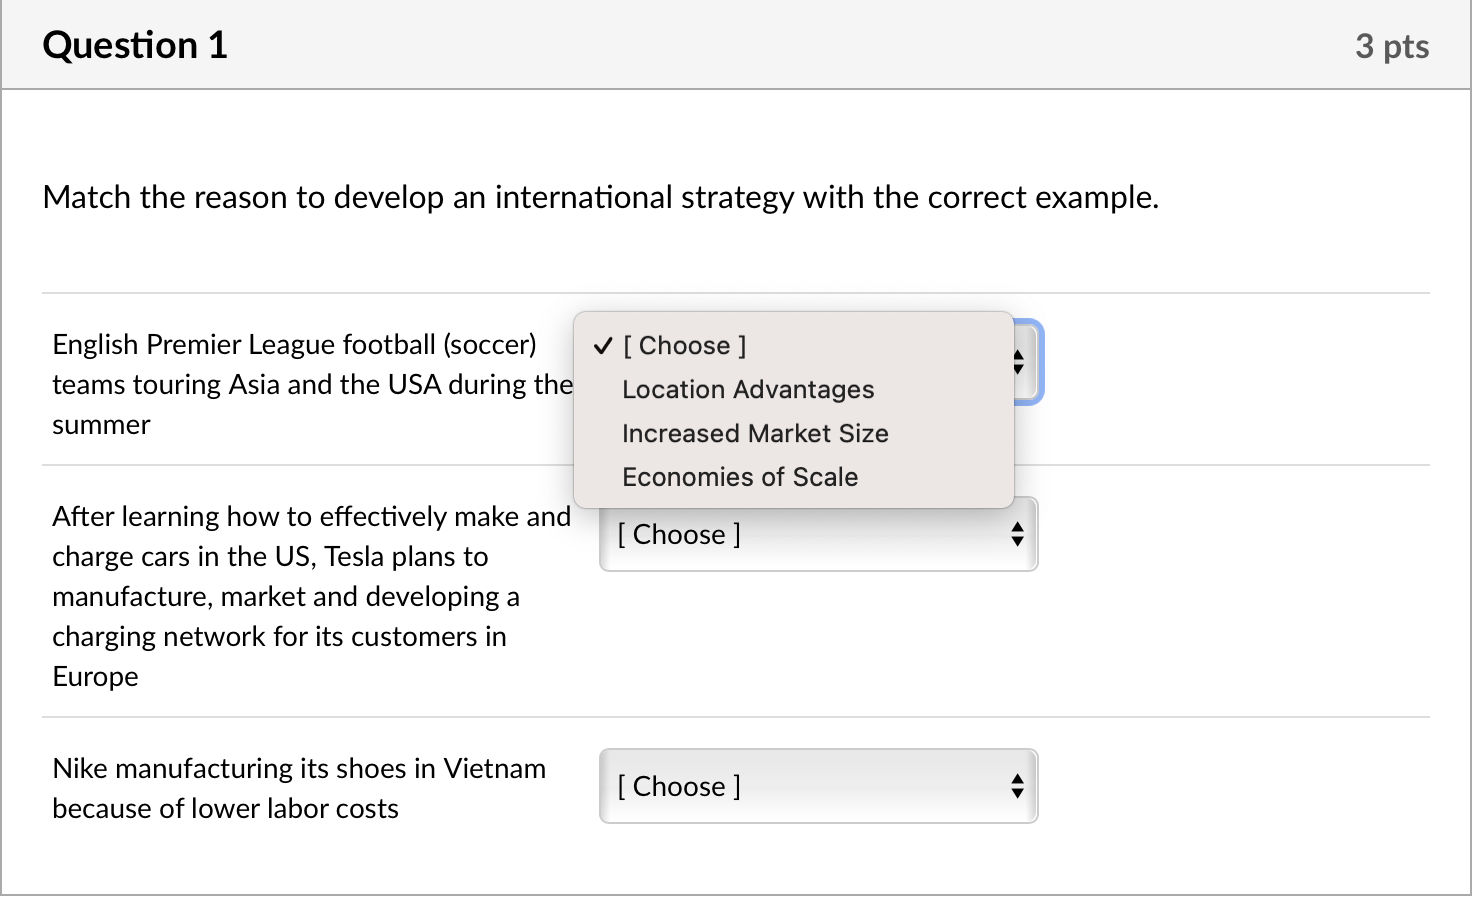This screenshot has height=904, width=1478.
Task: Open the dropdown for the Nike example
Action: coord(818,786)
